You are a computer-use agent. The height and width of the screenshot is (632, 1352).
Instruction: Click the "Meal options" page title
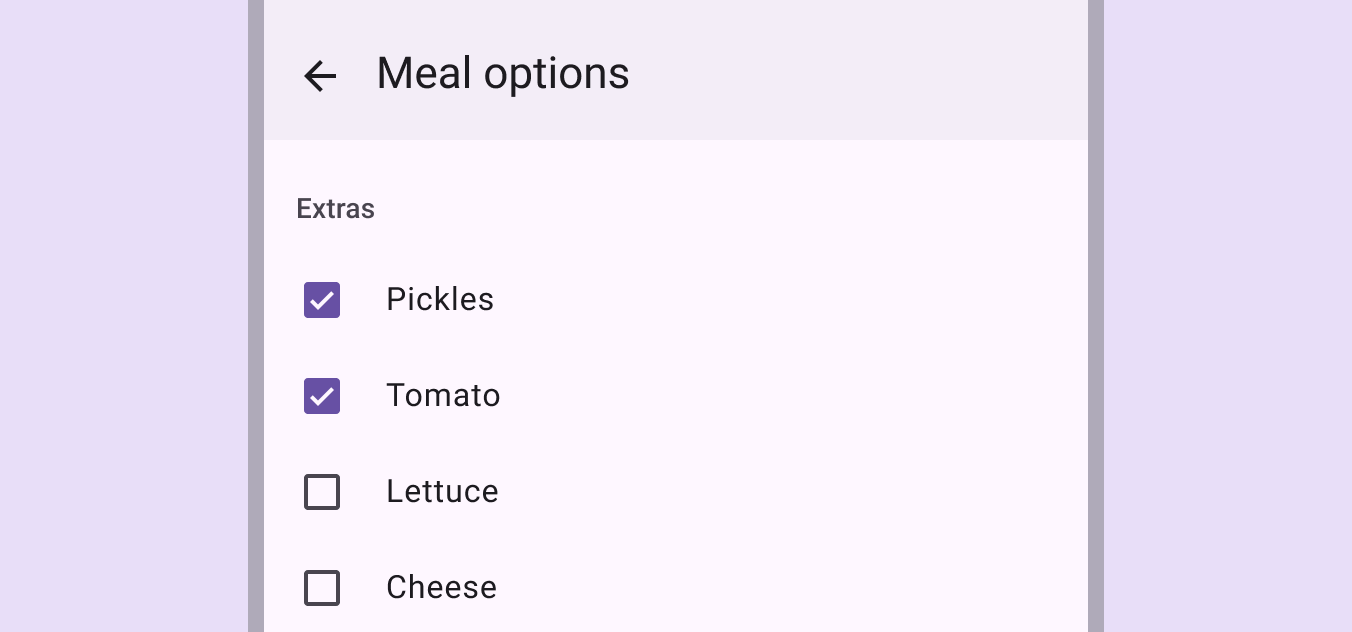point(503,74)
